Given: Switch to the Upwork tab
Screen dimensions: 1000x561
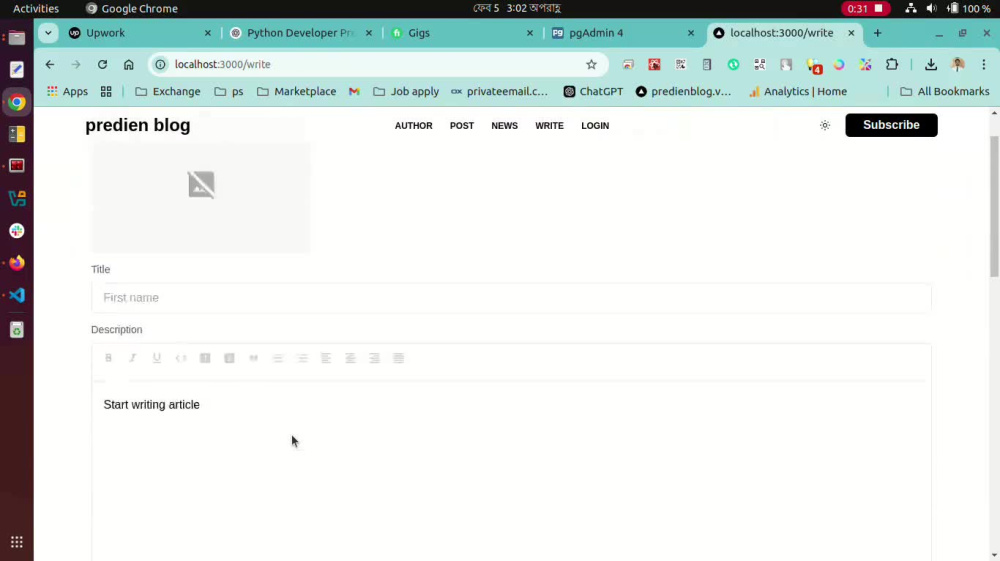Looking at the screenshot, I should tap(140, 33).
